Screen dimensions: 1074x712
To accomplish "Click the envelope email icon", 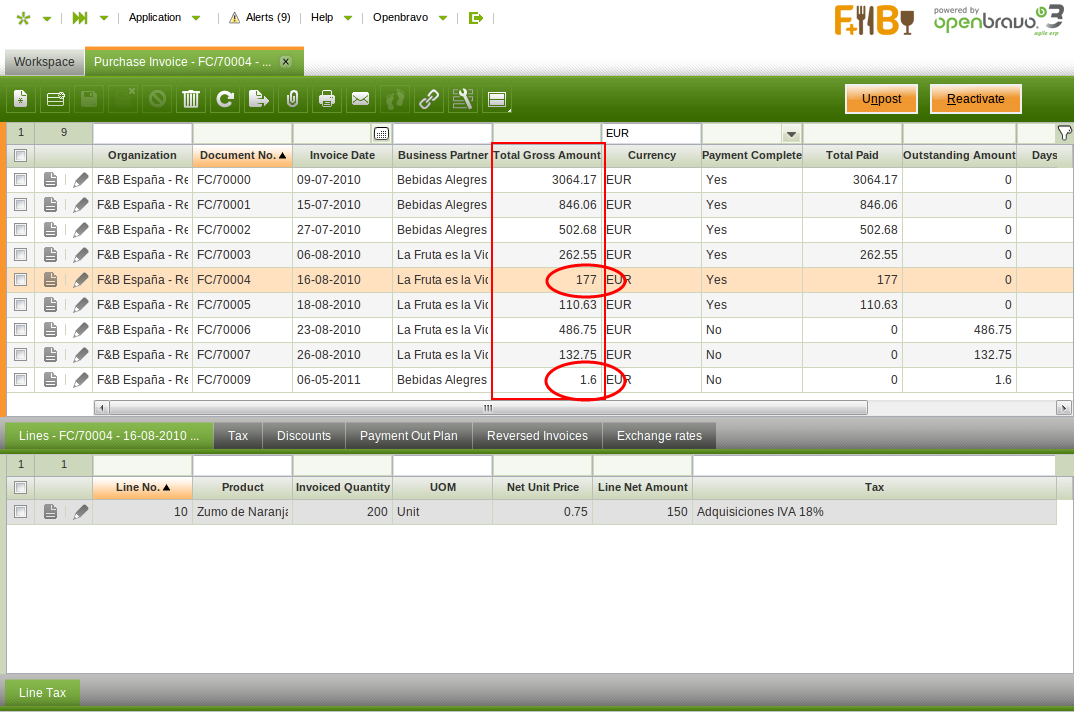I will click(x=360, y=99).
